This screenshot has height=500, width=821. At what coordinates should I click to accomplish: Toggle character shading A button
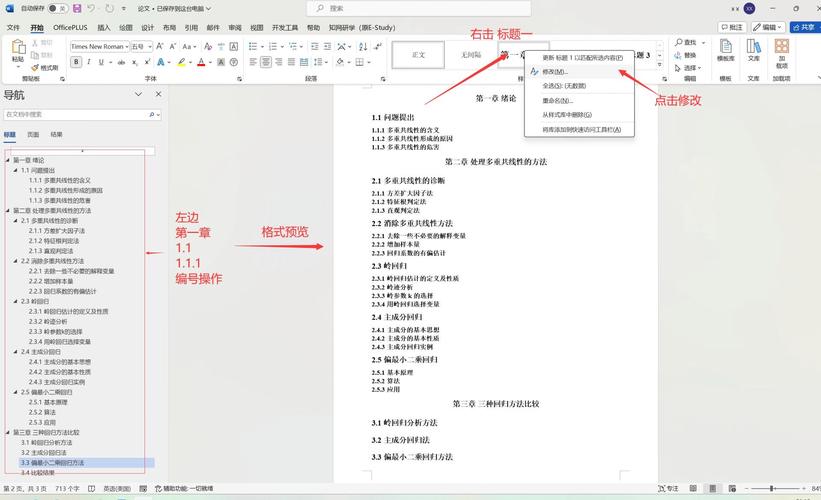point(221,62)
